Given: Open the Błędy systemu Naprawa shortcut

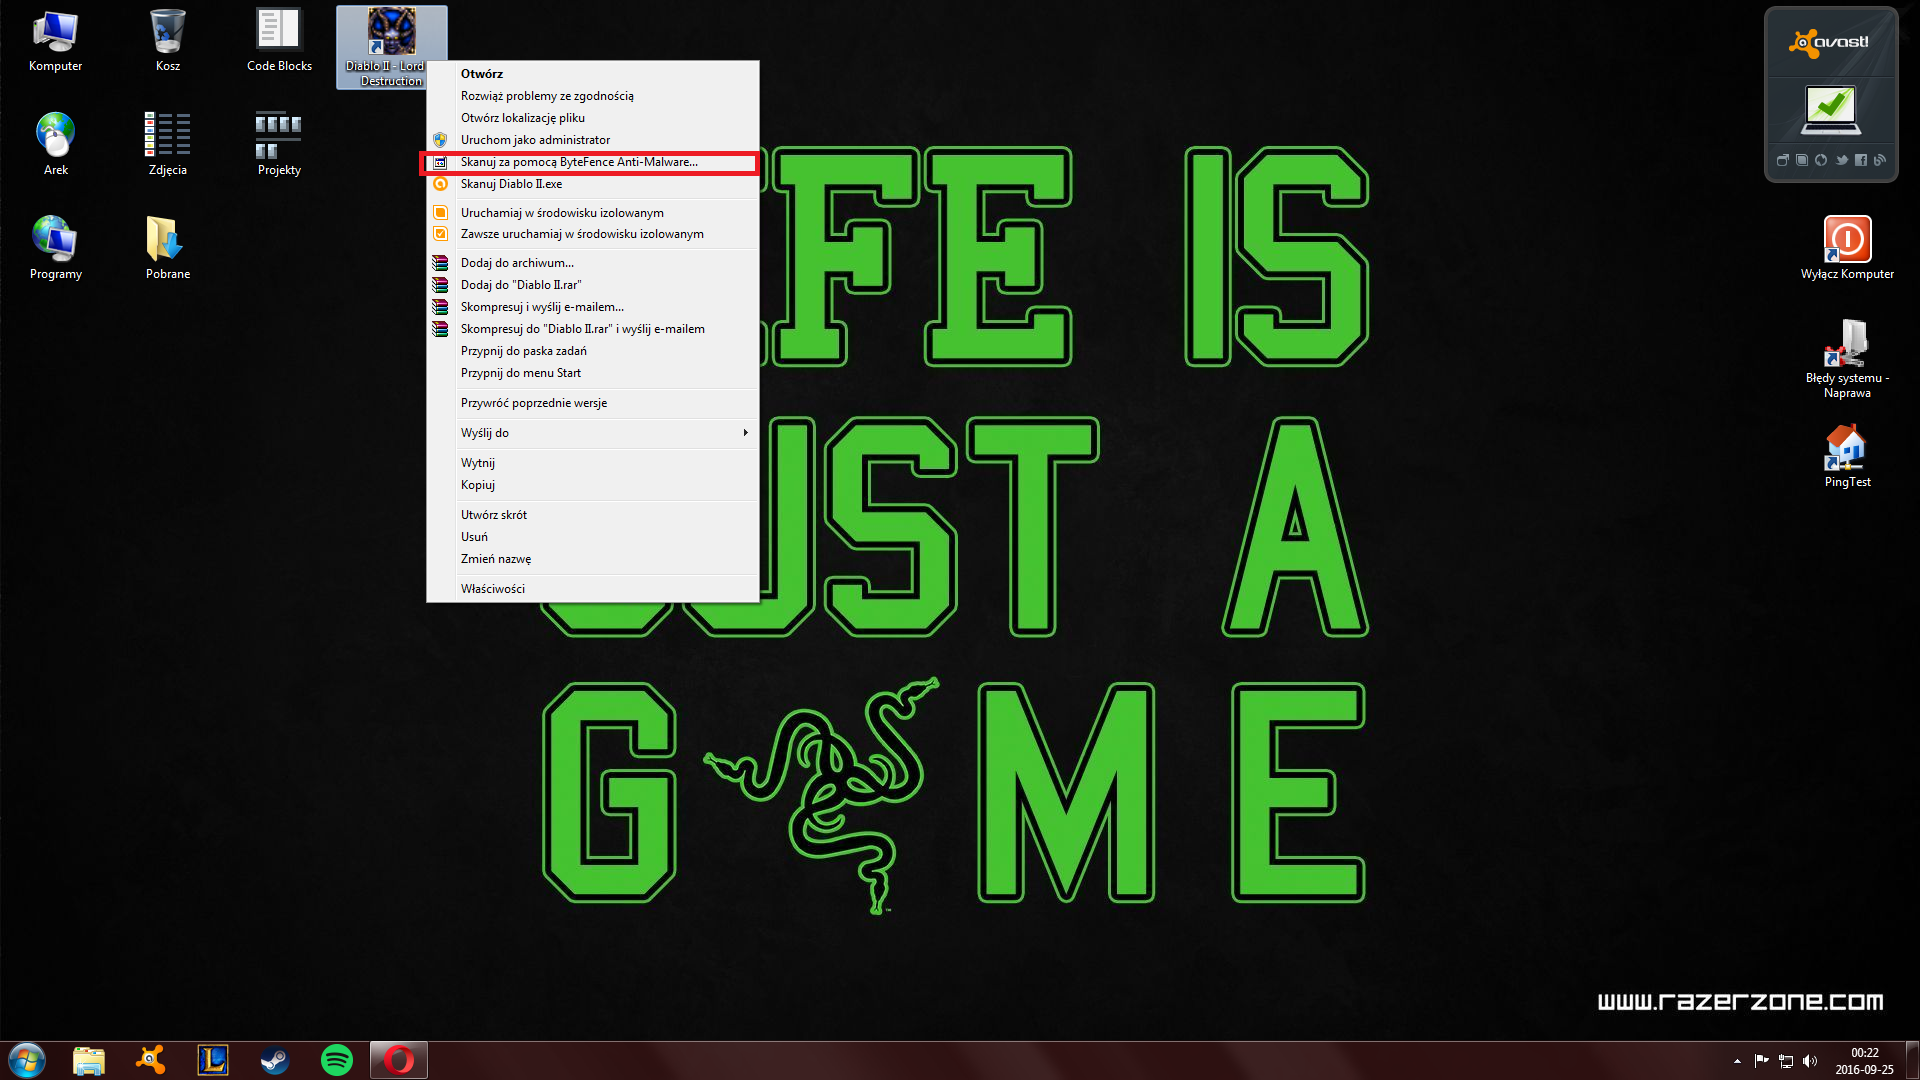Looking at the screenshot, I should coord(1846,357).
